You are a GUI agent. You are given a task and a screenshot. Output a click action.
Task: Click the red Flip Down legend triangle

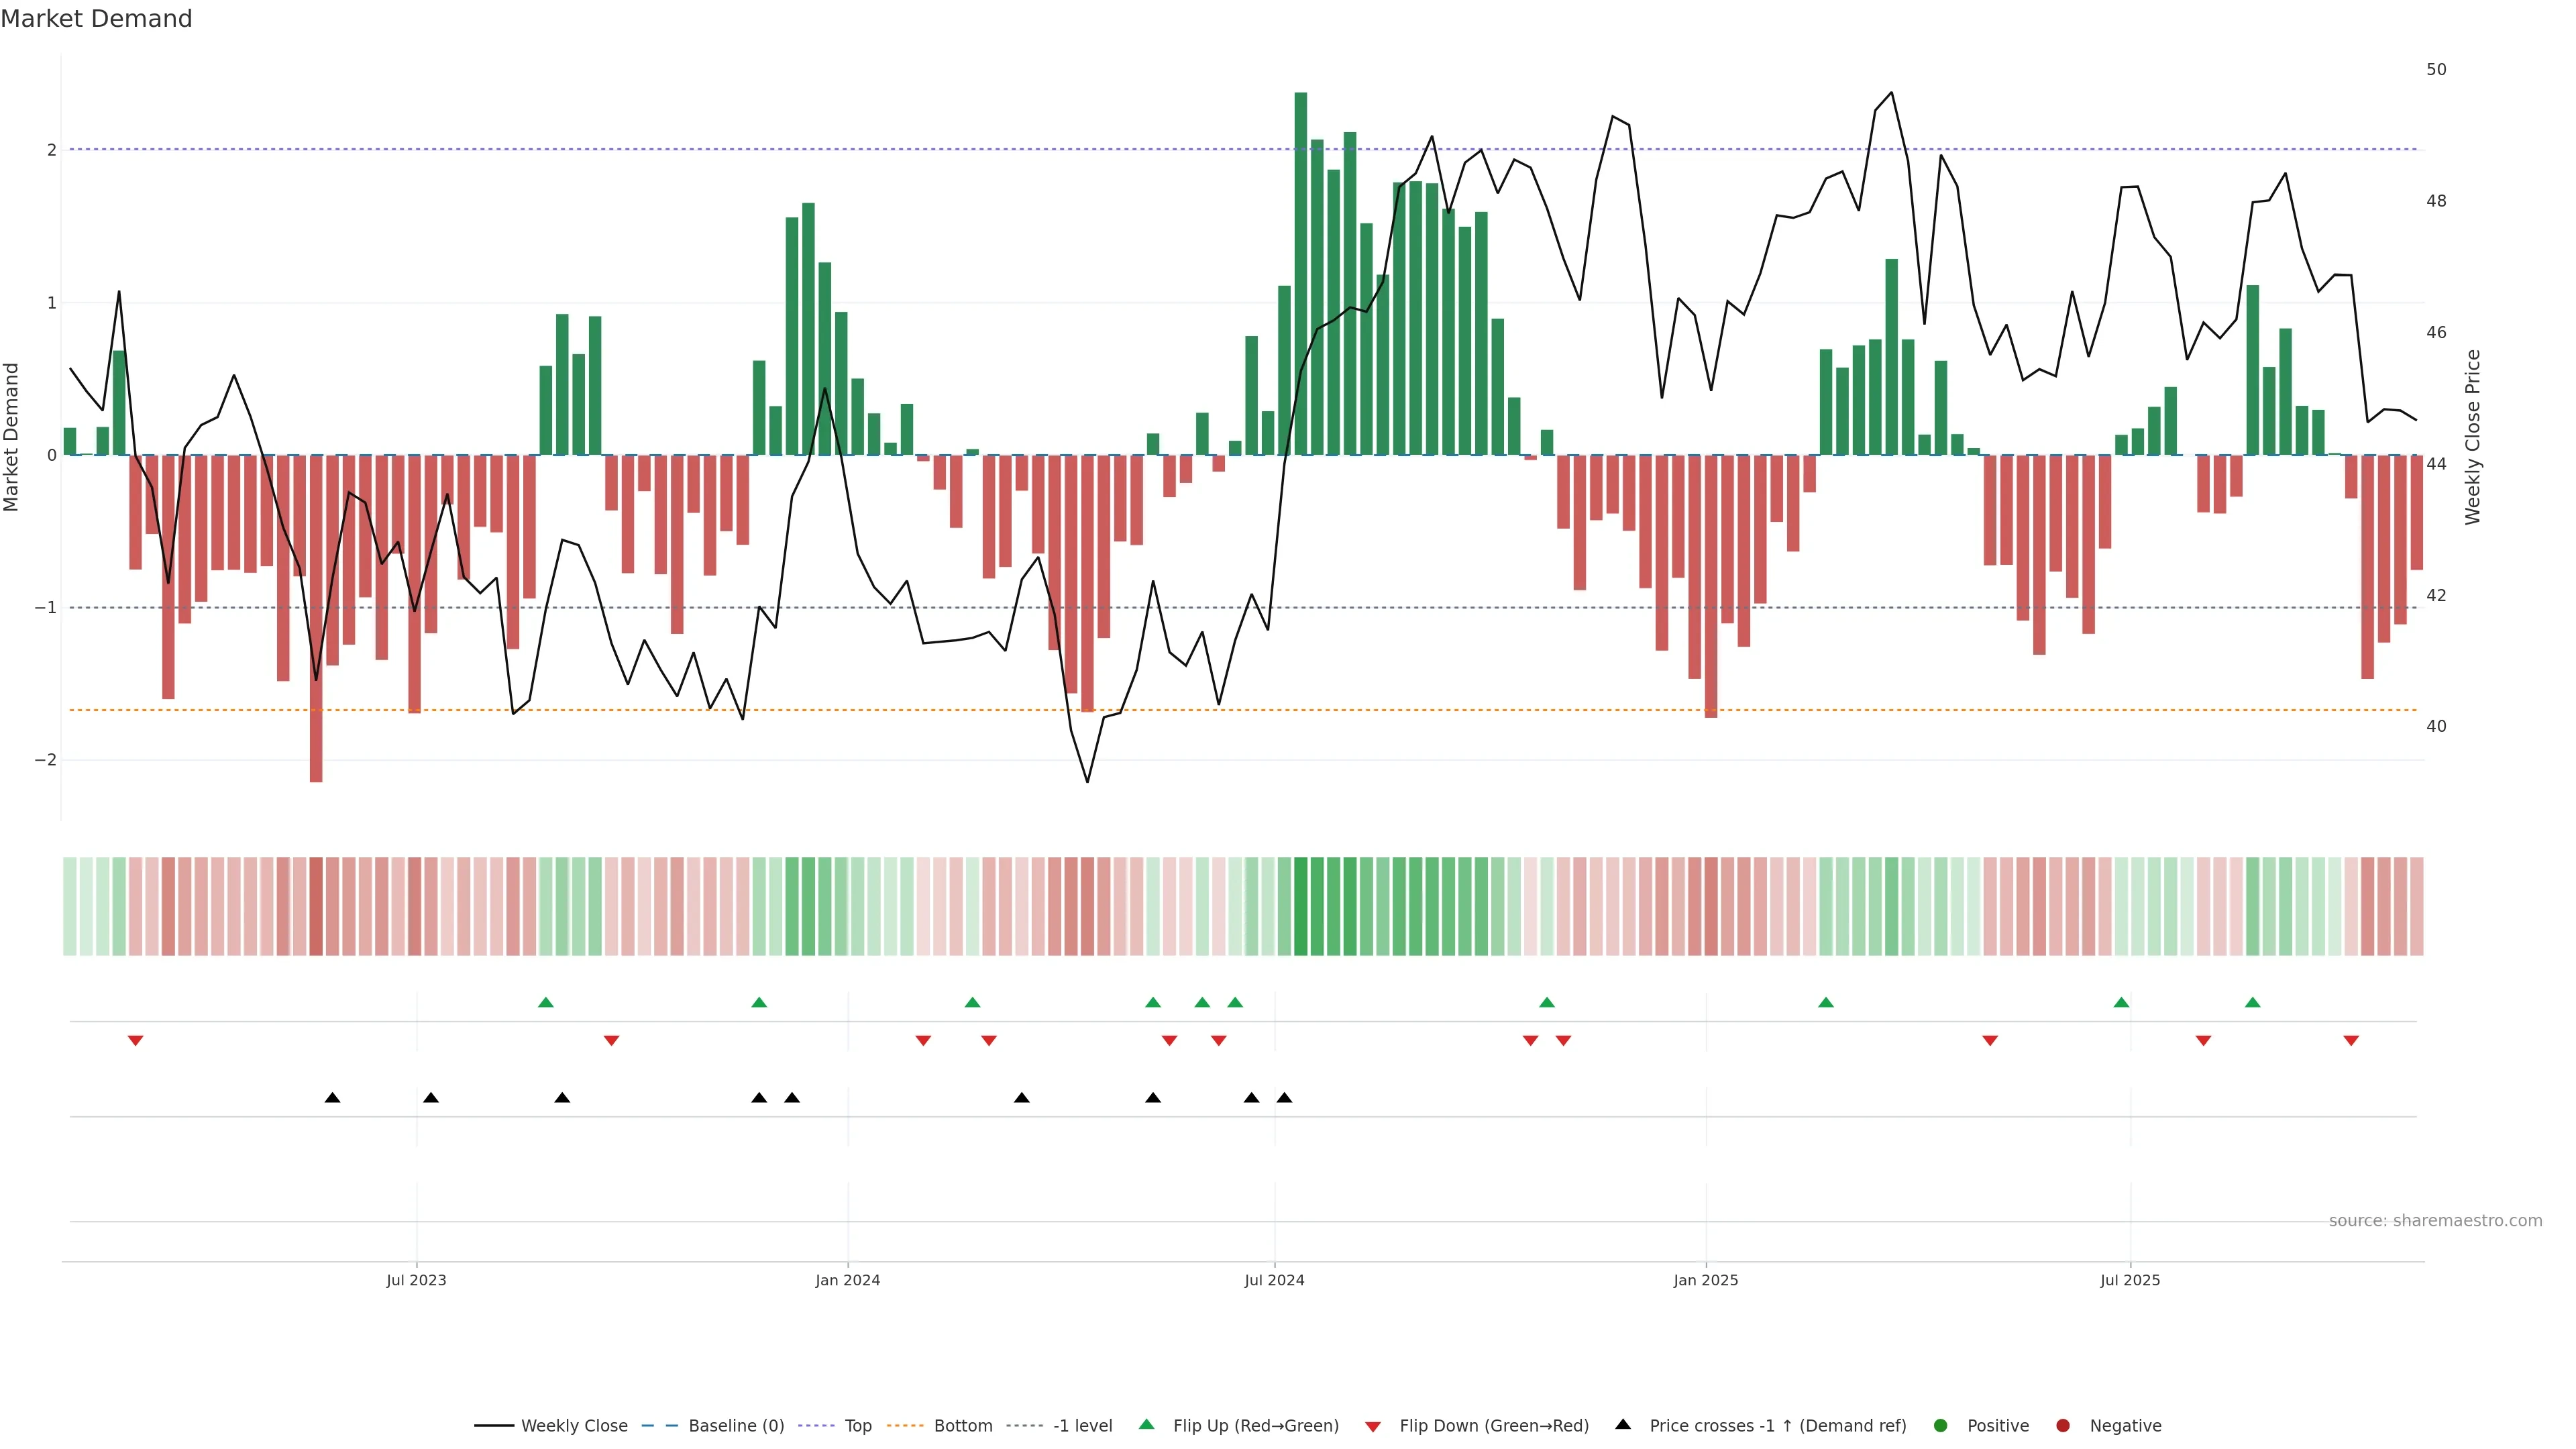[x=1373, y=1426]
